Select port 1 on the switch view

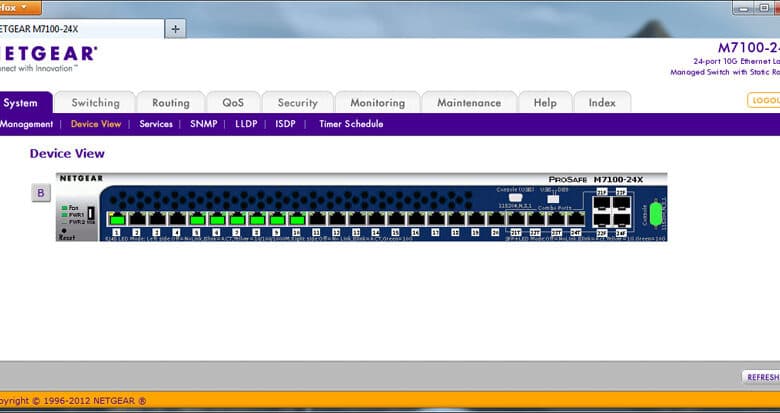tap(117, 218)
